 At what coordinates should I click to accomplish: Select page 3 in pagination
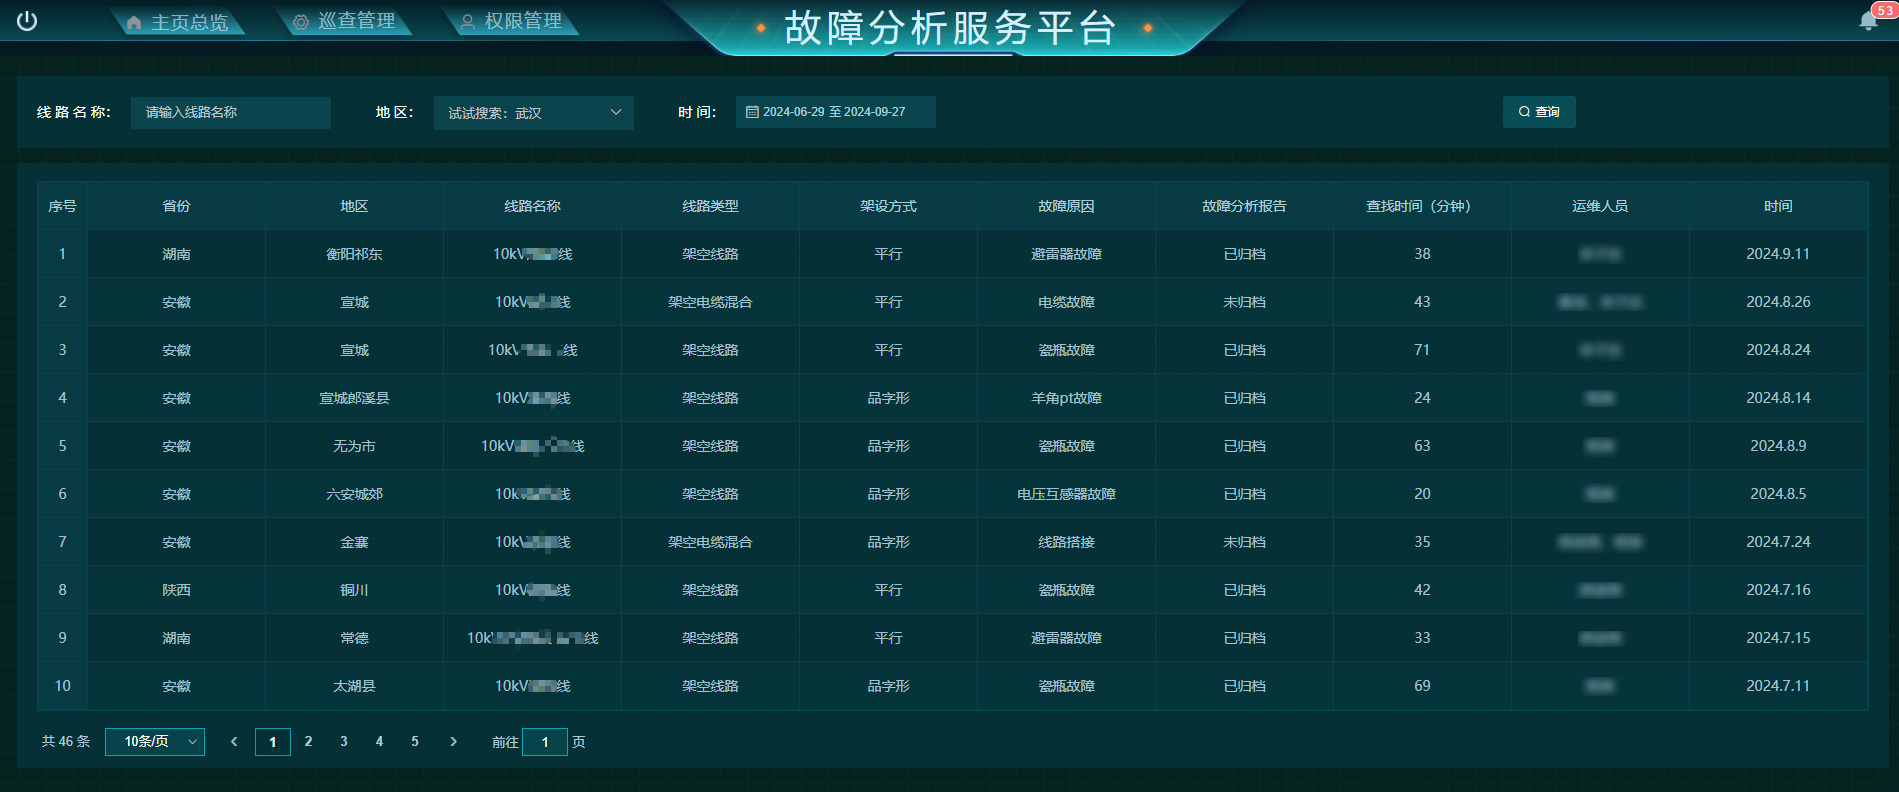(x=344, y=742)
